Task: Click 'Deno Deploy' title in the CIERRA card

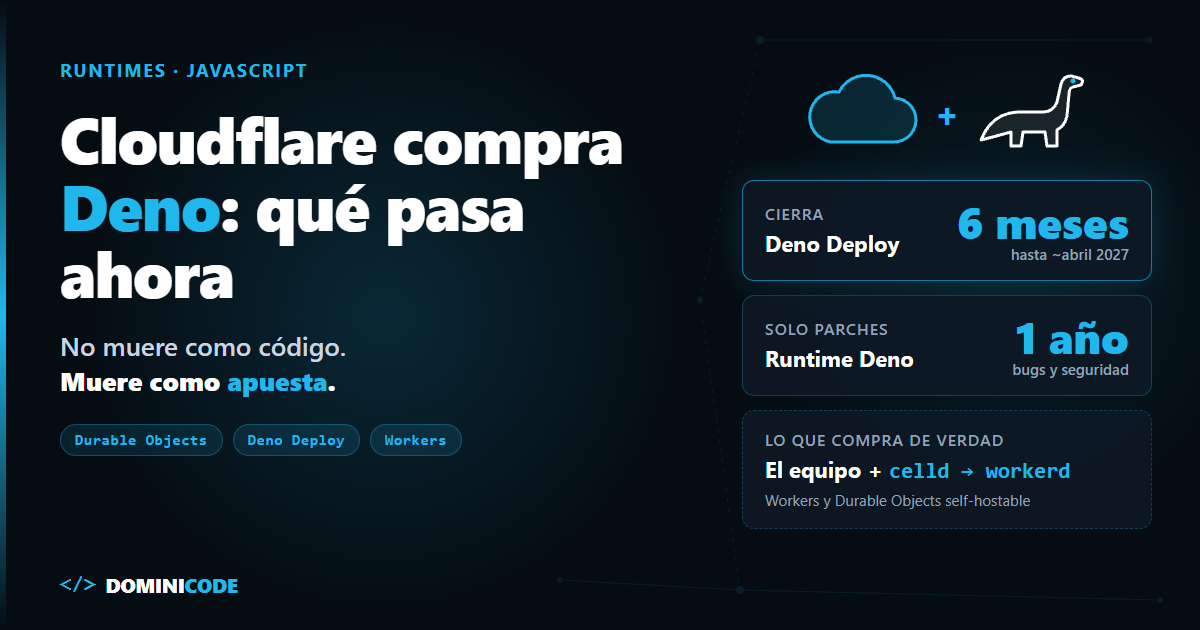Action: (832, 245)
